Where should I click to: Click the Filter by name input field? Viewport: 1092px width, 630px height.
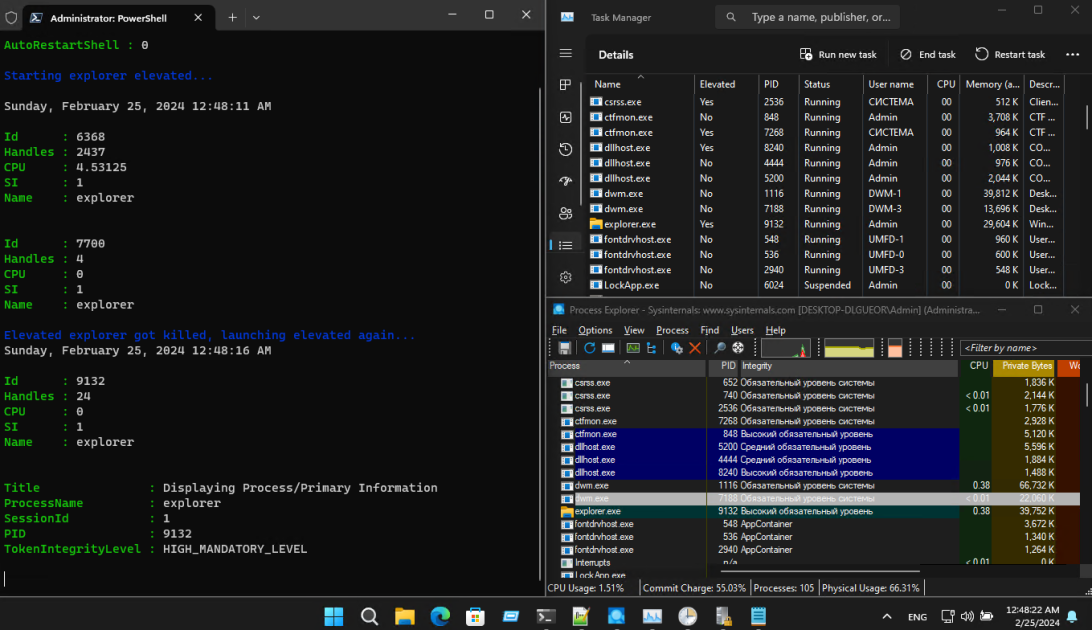[x=1025, y=347]
